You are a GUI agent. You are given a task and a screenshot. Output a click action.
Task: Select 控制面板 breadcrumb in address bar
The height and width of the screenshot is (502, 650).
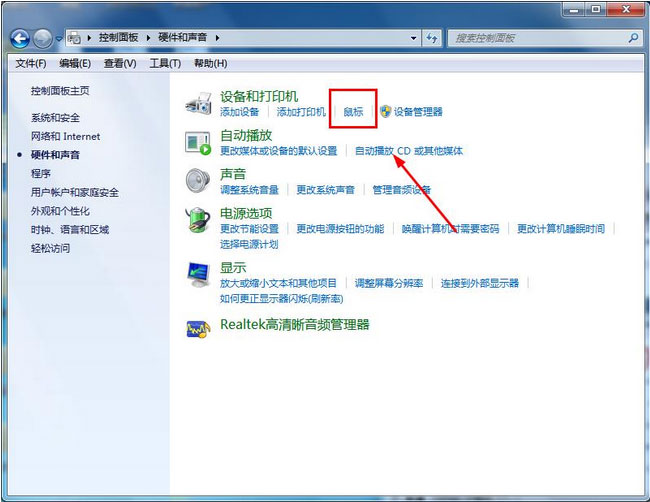tap(119, 38)
